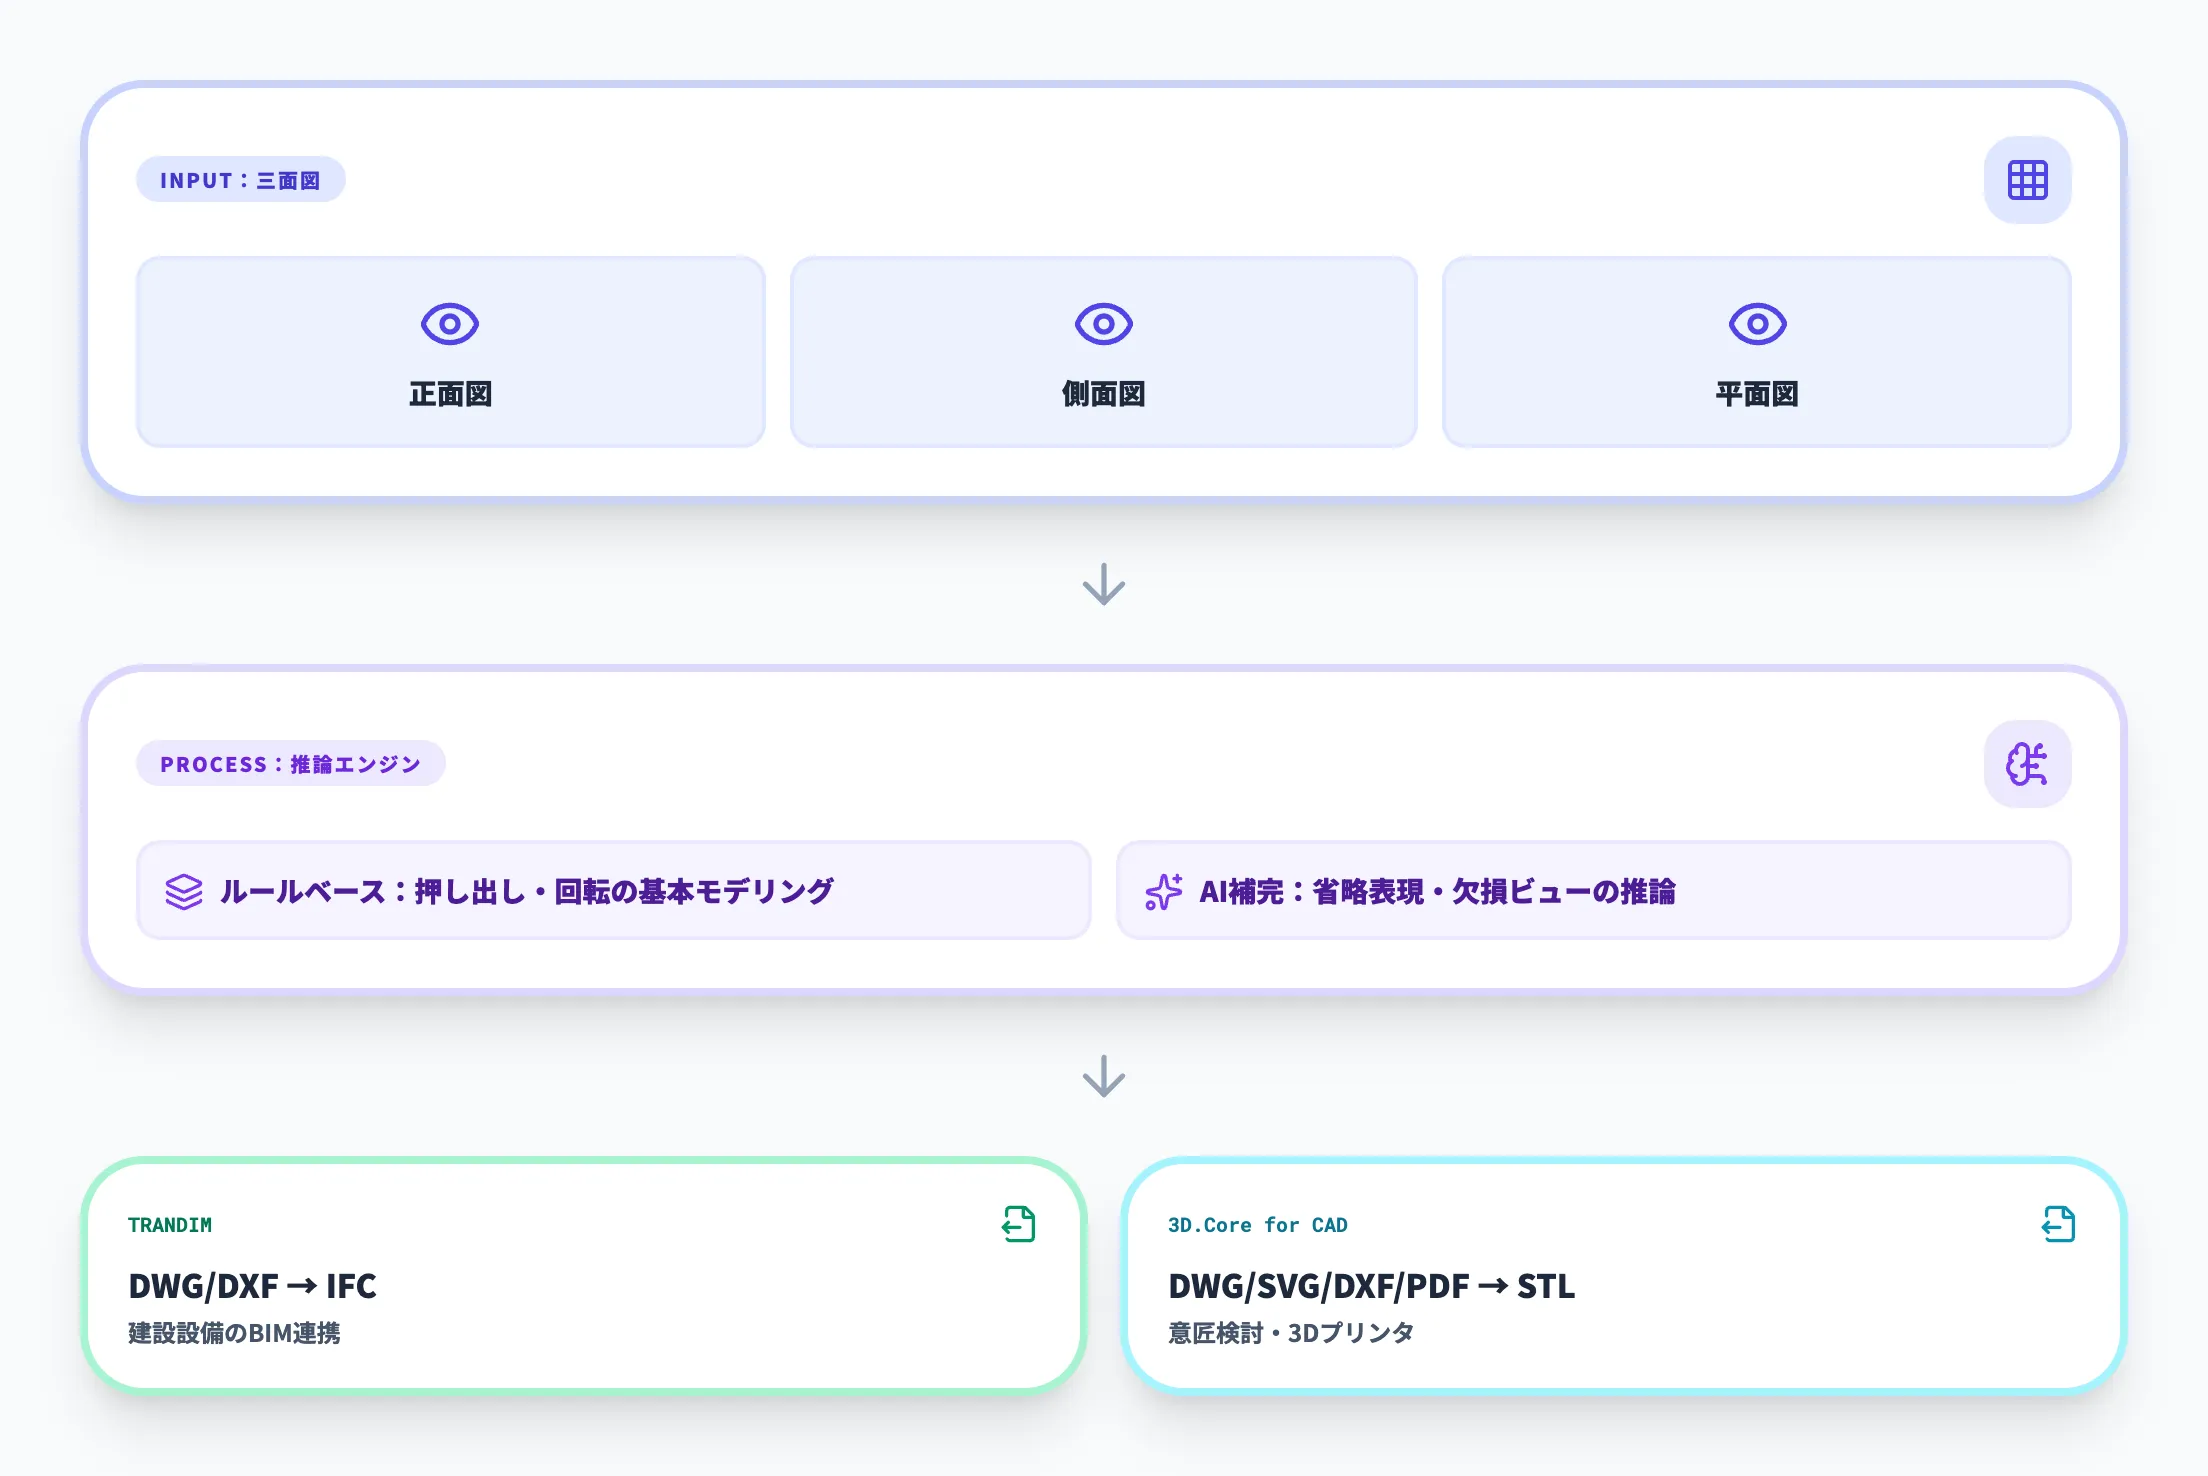Screen dimensions: 2208x1476
Task: Select the PROCESS：推論エンジン badge
Action: [x=291, y=764]
